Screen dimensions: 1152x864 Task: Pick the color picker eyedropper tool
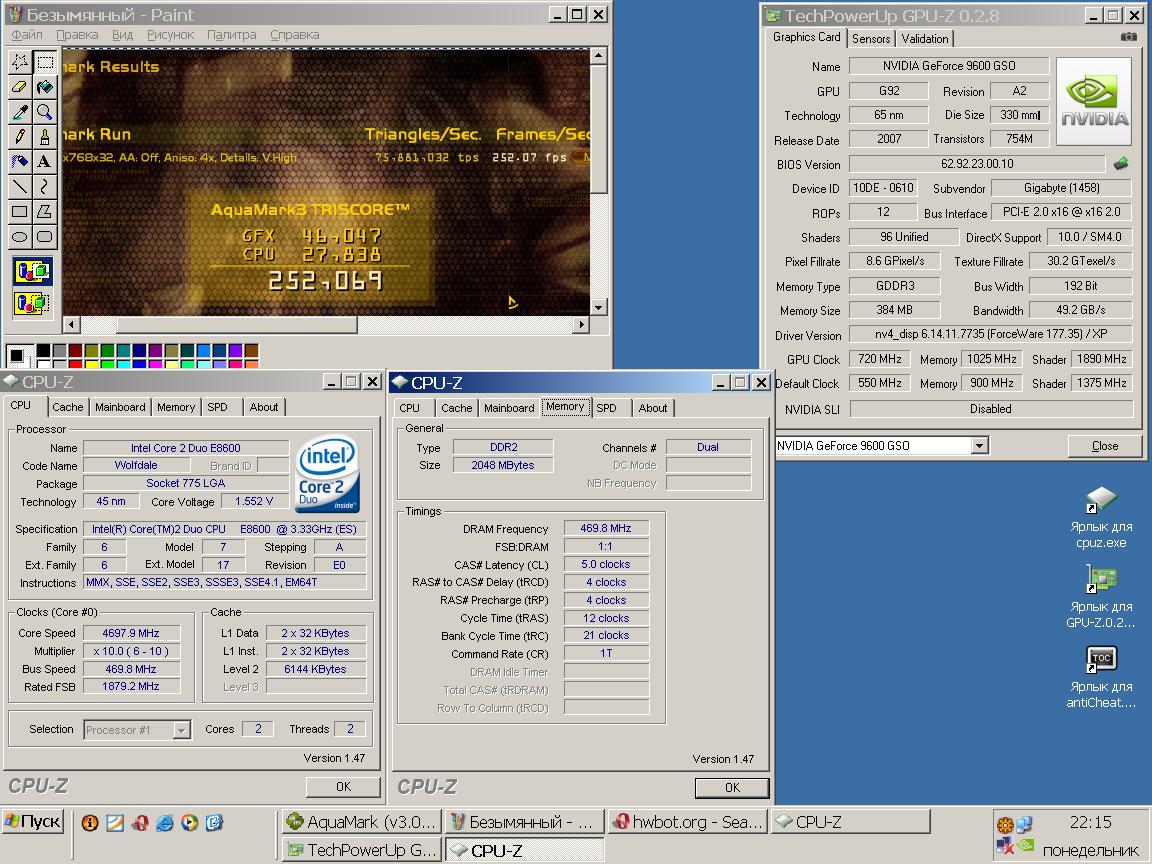click(x=20, y=112)
